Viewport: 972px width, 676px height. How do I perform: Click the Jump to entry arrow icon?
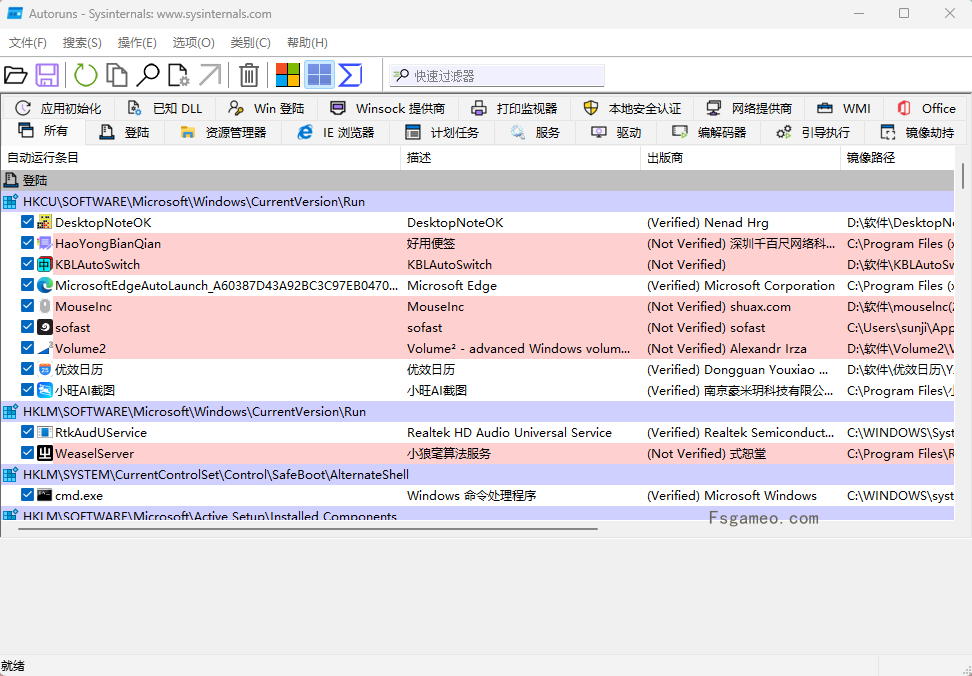(x=210, y=76)
